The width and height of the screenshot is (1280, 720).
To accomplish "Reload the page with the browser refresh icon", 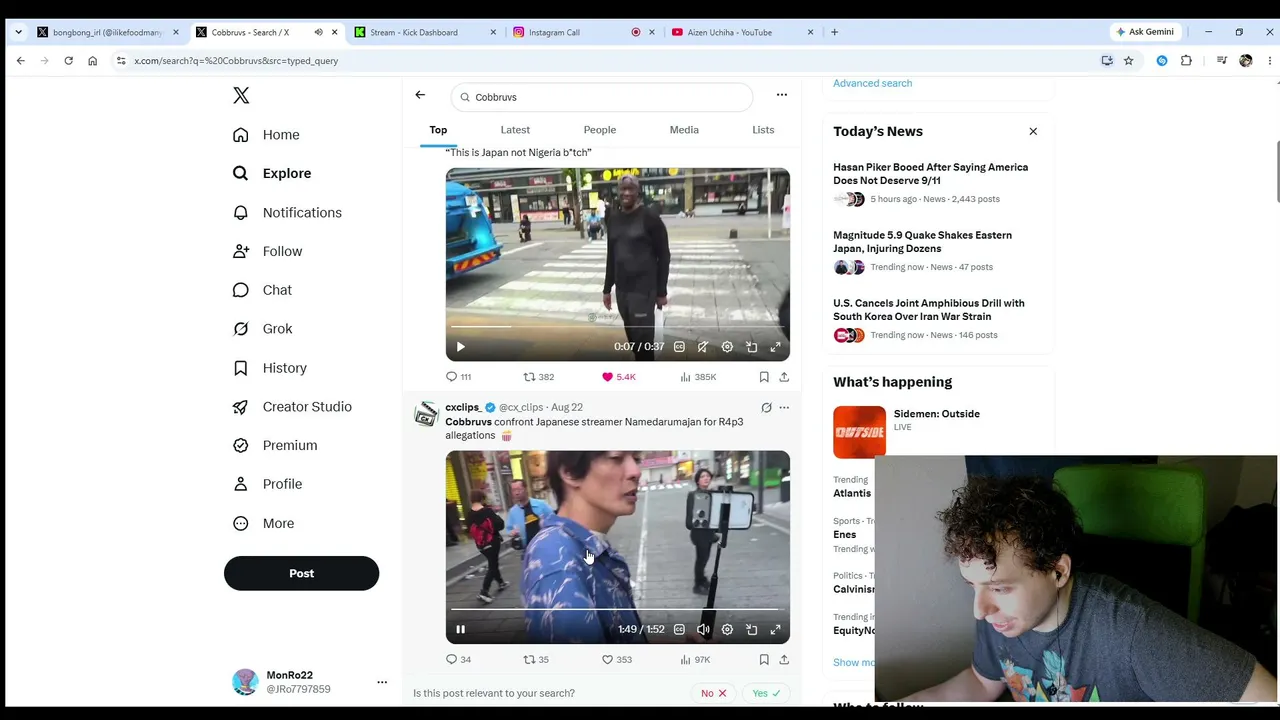I will coord(68,61).
